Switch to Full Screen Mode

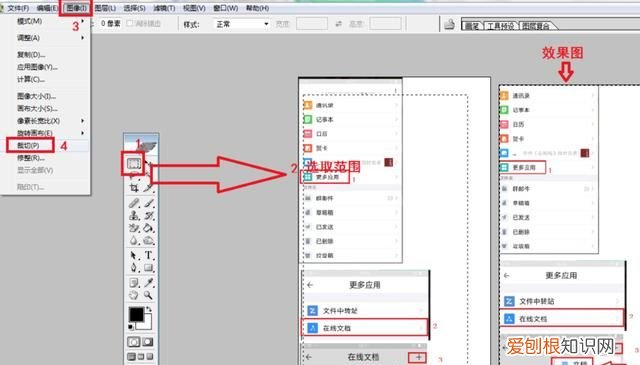(x=150, y=357)
